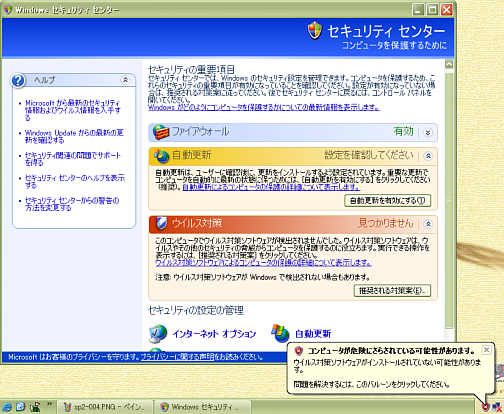Click the Security Center shield icon in header
The image size is (504, 414).
point(315,30)
